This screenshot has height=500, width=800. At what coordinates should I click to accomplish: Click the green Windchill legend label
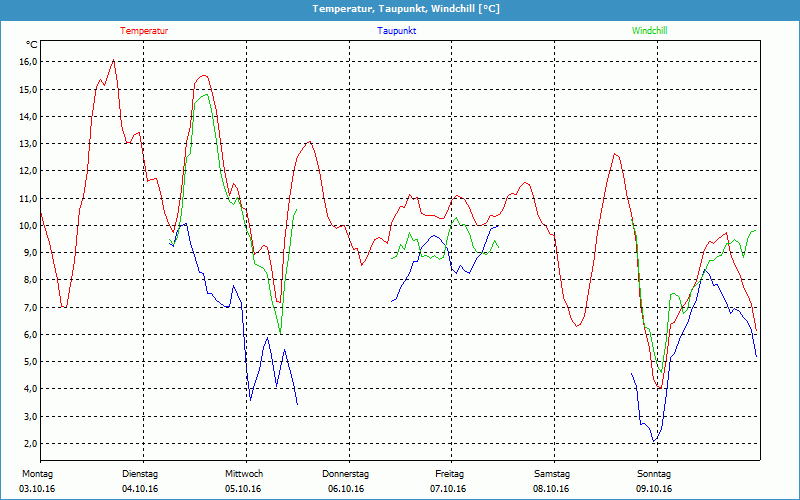pos(649,31)
